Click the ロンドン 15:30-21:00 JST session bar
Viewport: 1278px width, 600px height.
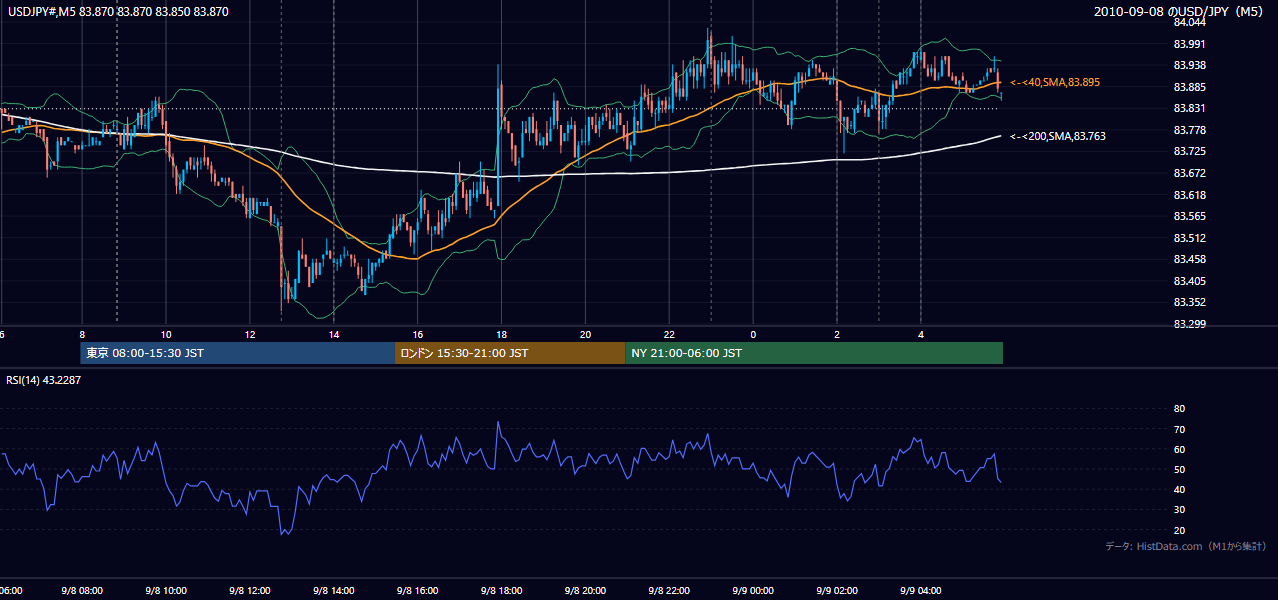click(510, 353)
